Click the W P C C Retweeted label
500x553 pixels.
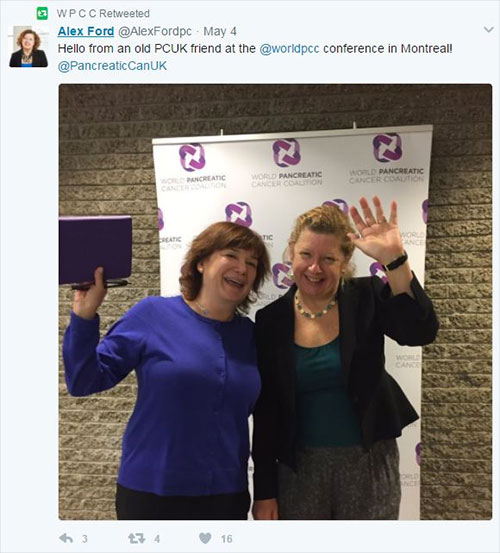click(103, 14)
